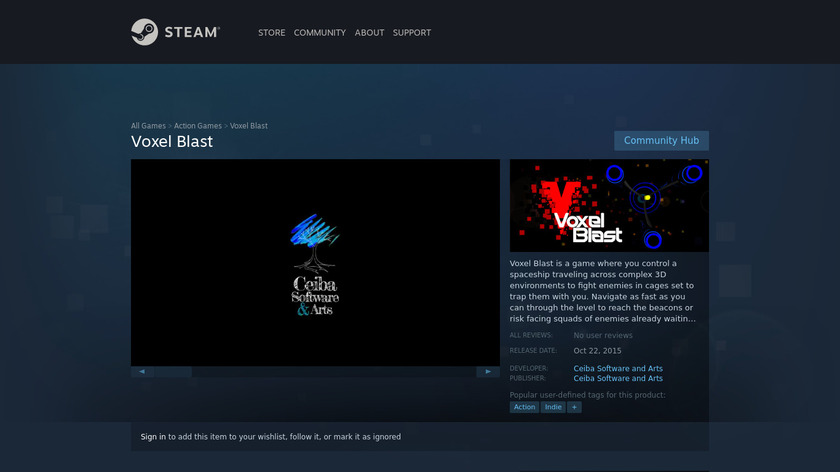This screenshot has width=840, height=472.
Task: Select the Indie tag
Action: click(553, 407)
